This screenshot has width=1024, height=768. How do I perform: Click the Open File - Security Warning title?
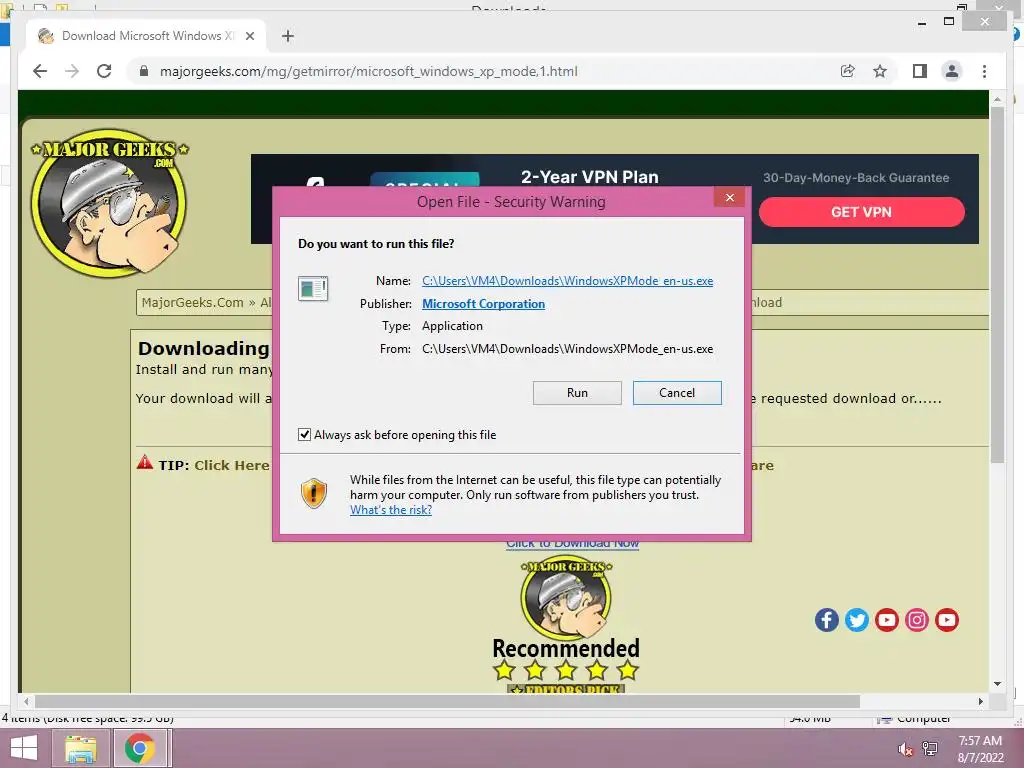tap(511, 202)
